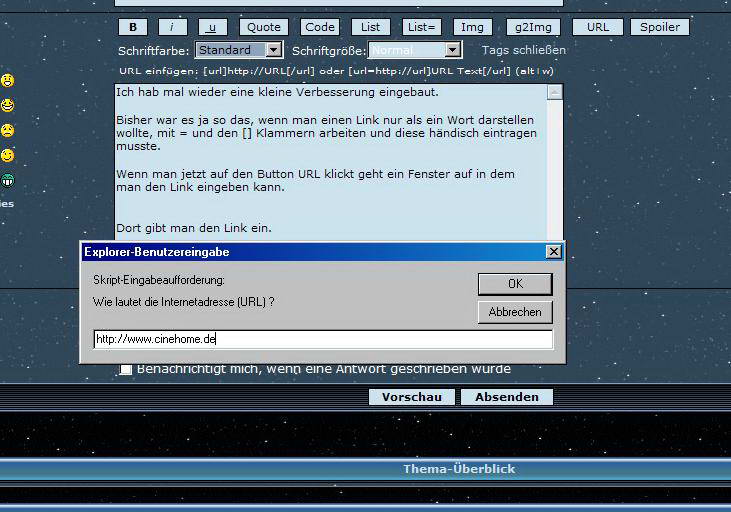Image resolution: width=731 pixels, height=512 pixels.
Task: Insert the sad frowning smiley
Action: tap(7, 130)
